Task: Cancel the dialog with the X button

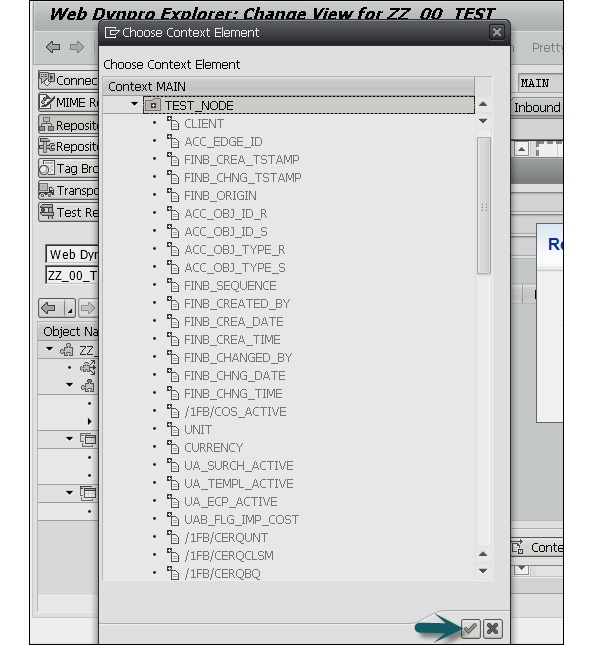Action: coord(492,628)
